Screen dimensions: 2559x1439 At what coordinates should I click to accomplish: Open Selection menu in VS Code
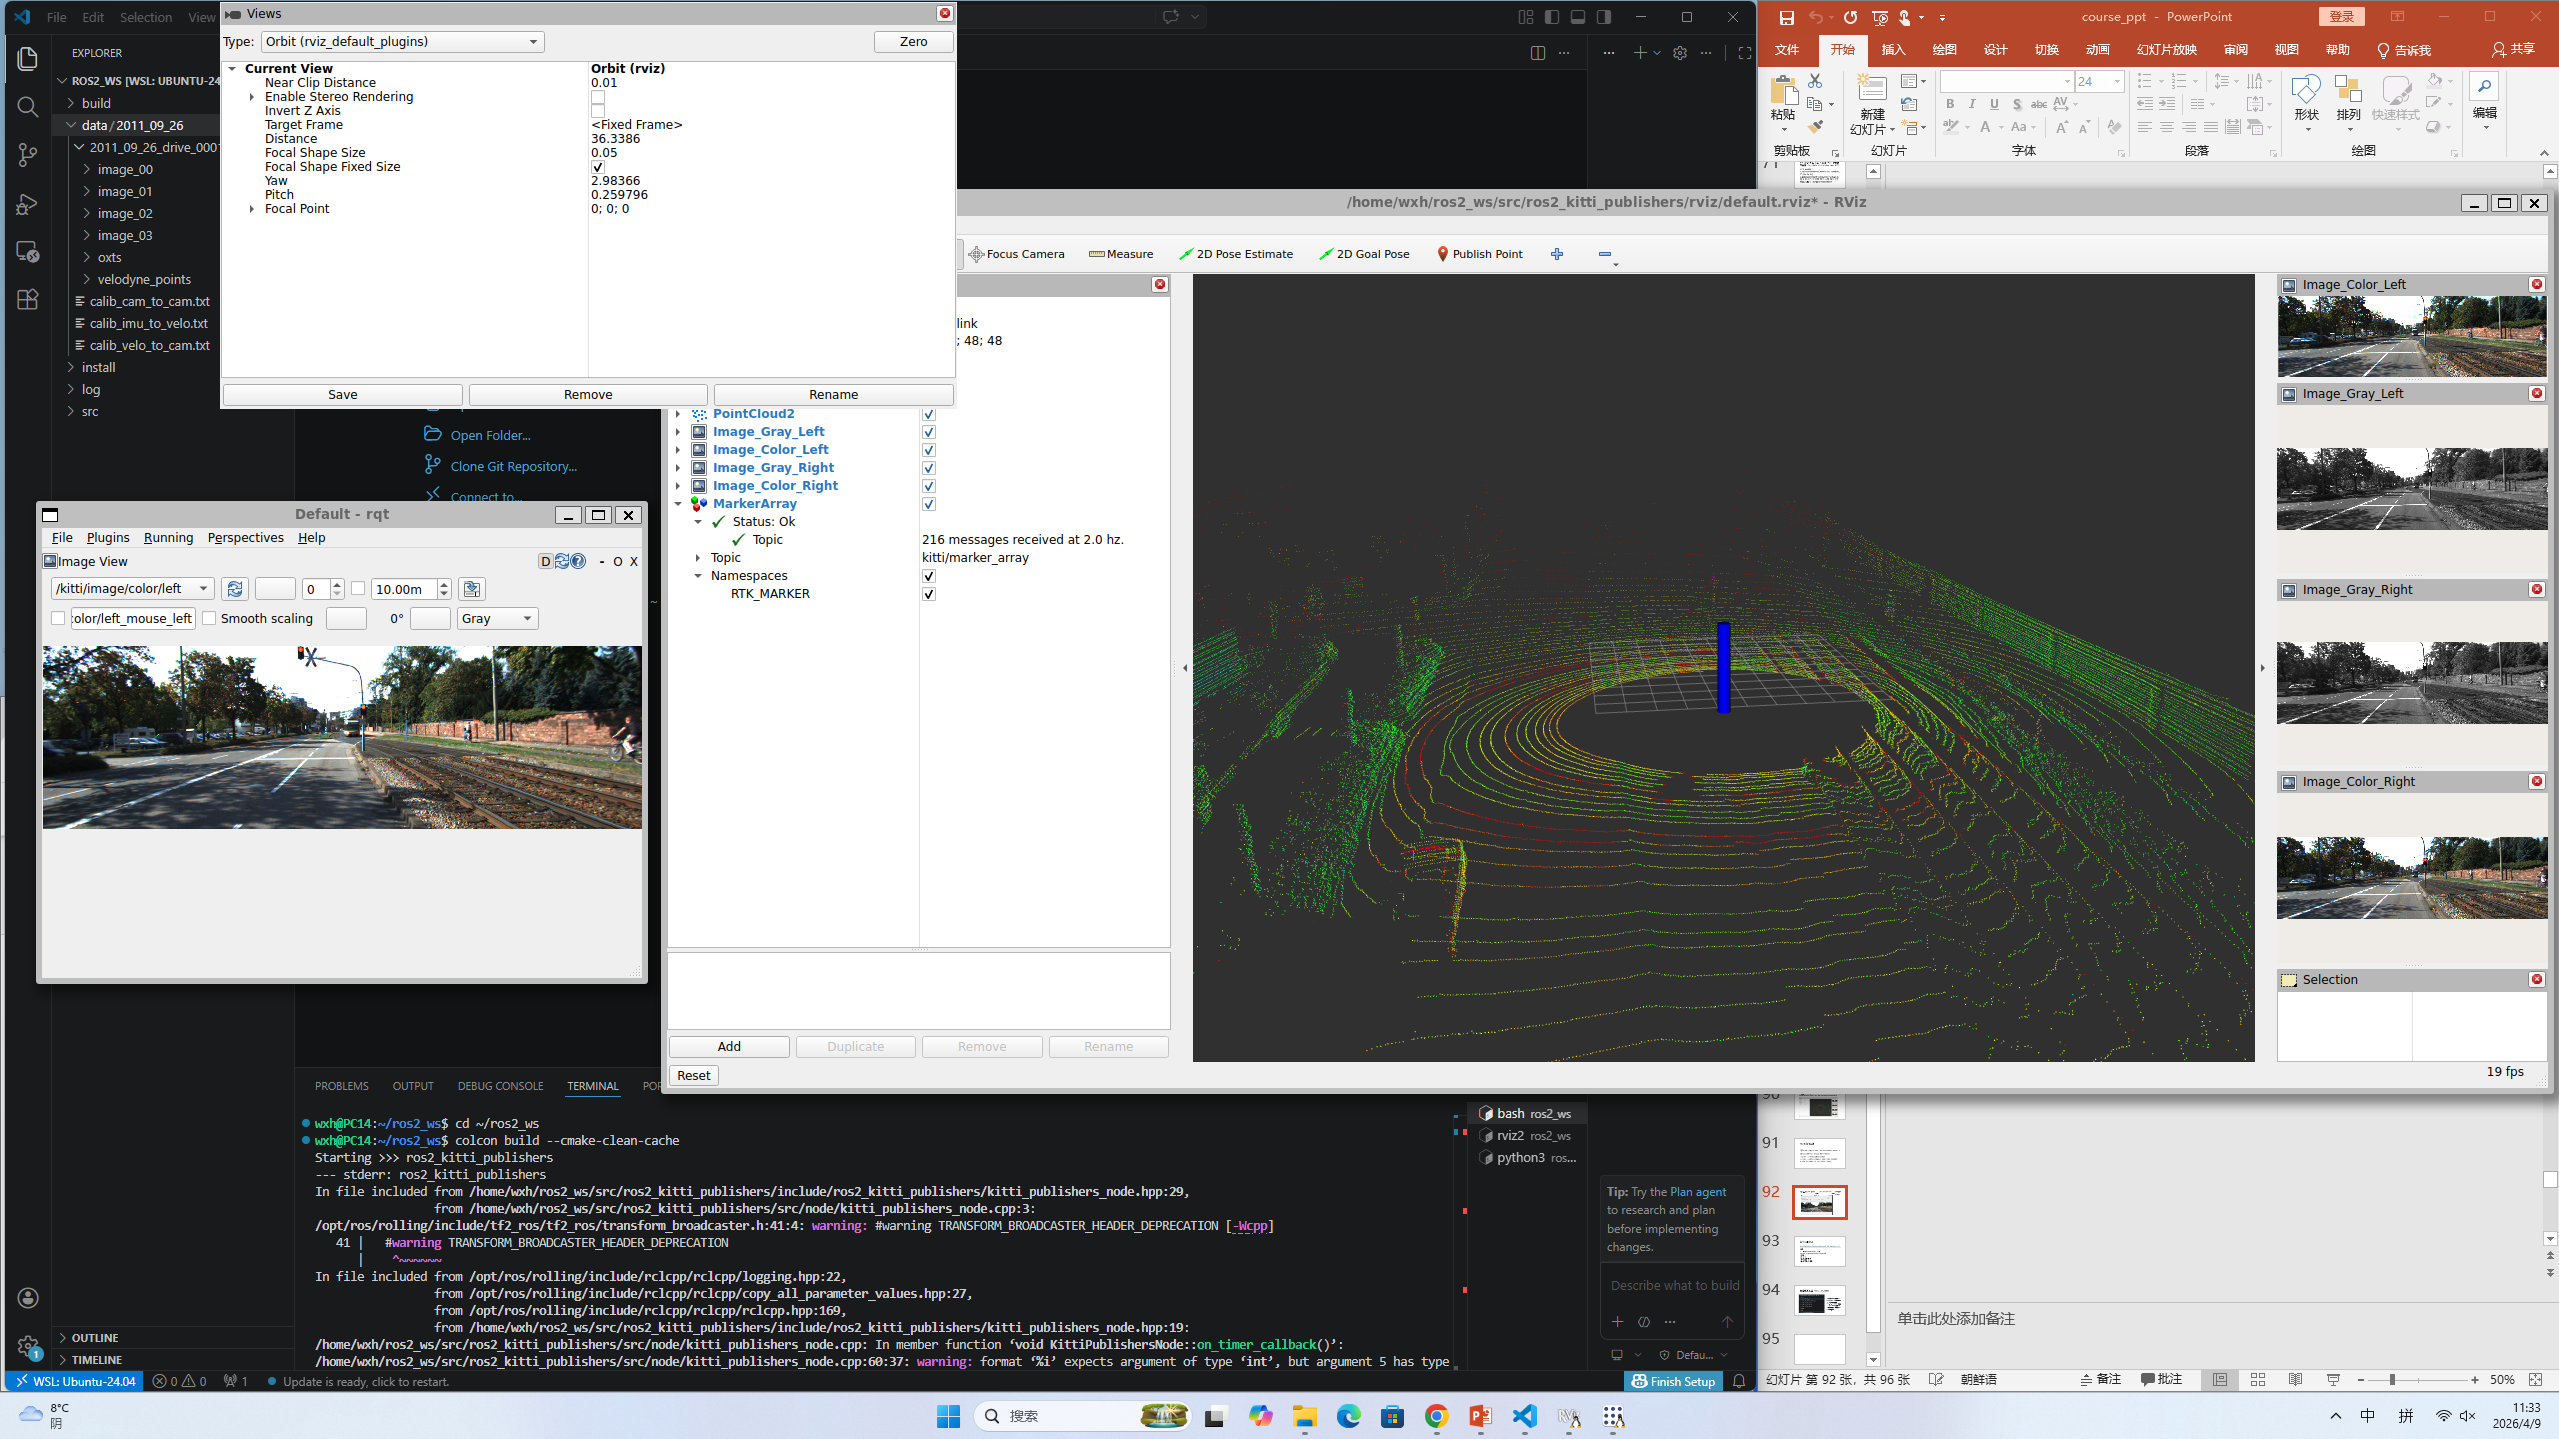146,17
